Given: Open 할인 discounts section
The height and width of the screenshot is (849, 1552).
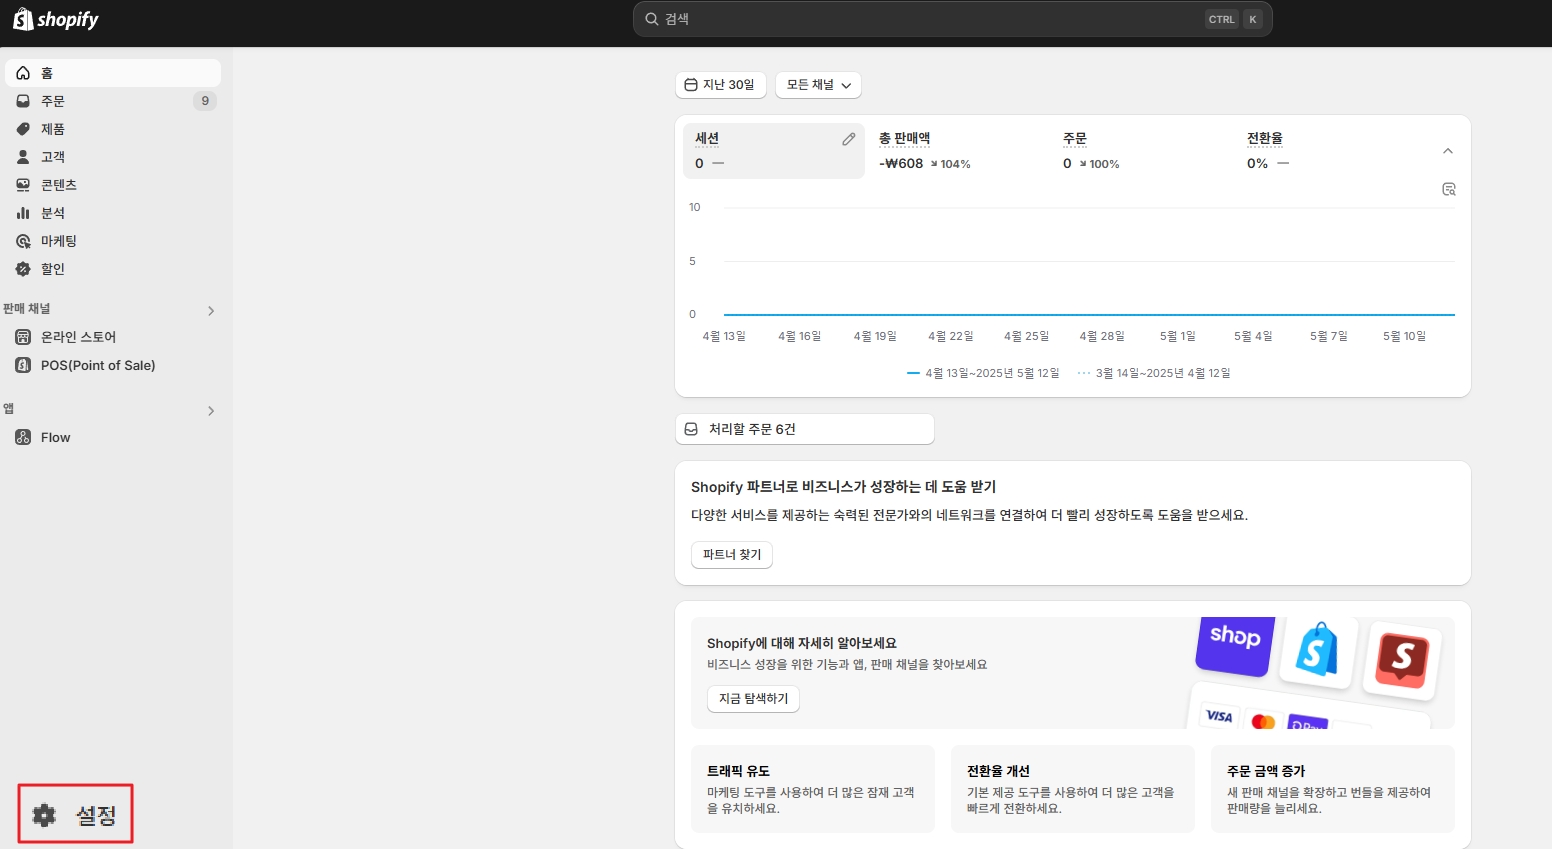Looking at the screenshot, I should click(52, 269).
